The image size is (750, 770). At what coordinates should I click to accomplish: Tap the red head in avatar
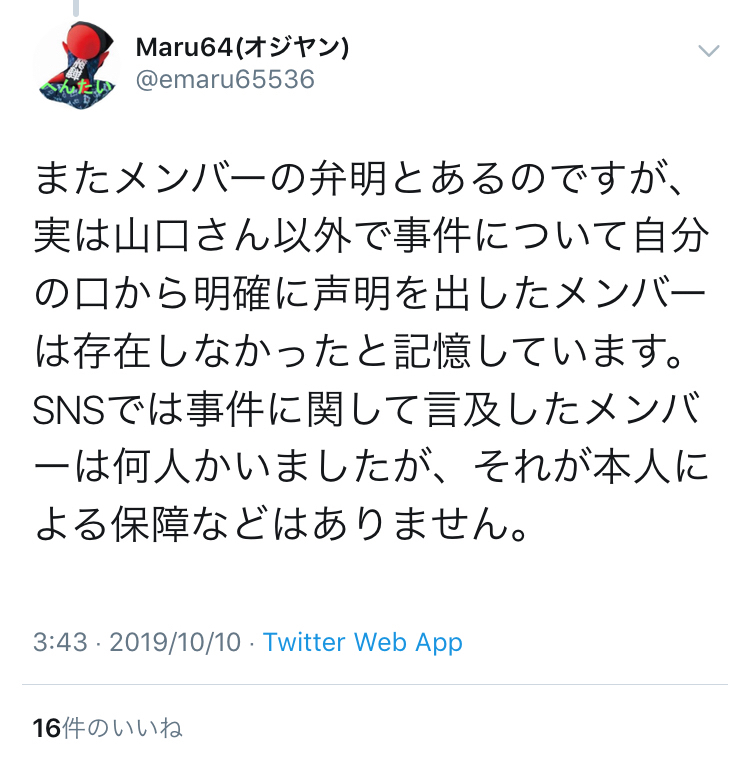coord(86,42)
